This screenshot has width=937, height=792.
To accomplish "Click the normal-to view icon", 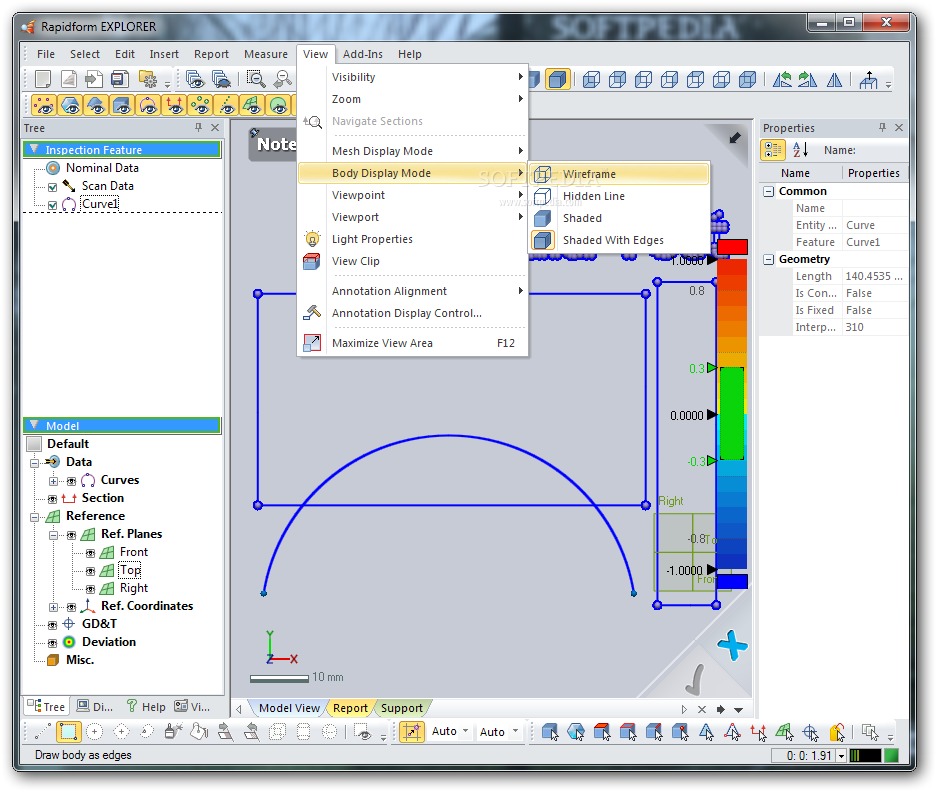I will tap(868, 79).
